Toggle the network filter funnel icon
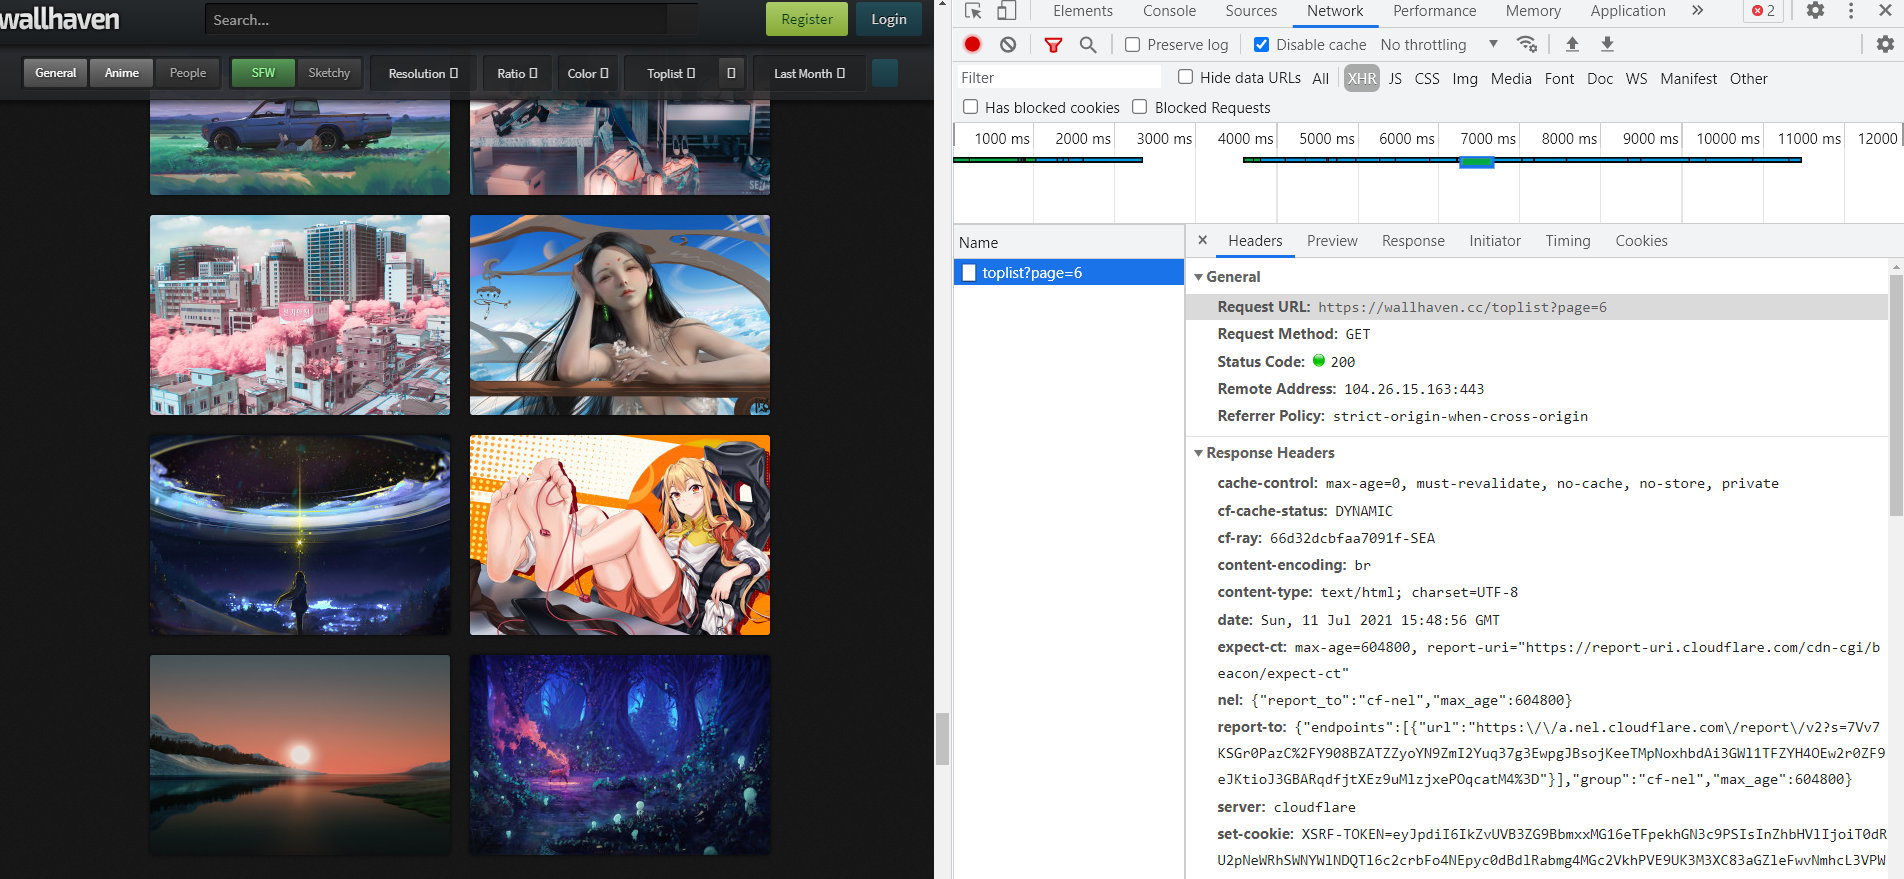Screen dimensions: 1904x879 [x=1053, y=45]
